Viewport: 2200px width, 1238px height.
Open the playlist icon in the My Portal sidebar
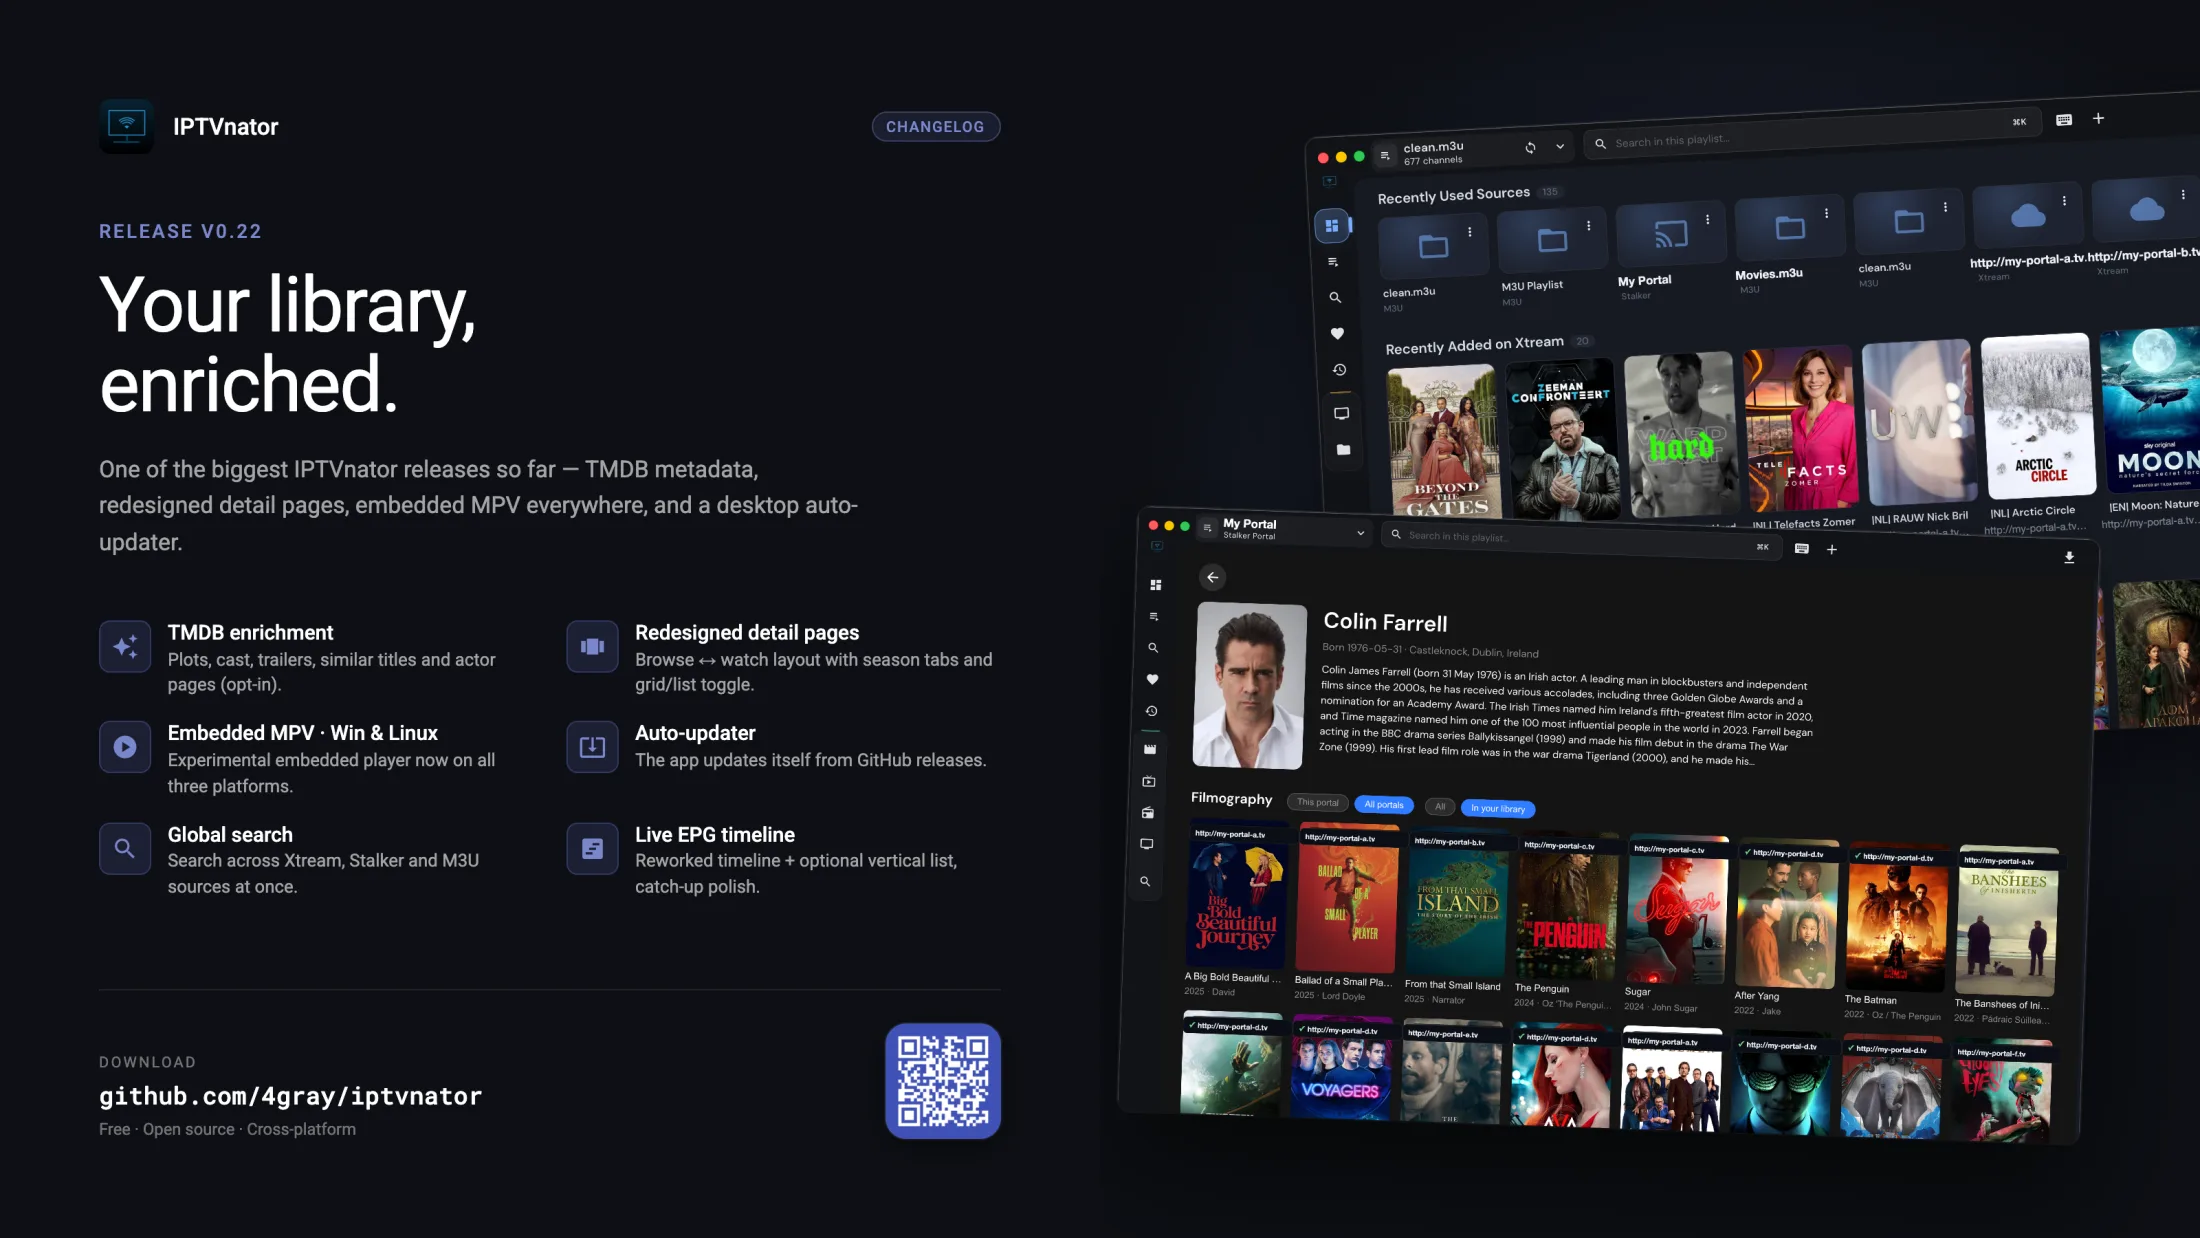click(1154, 616)
